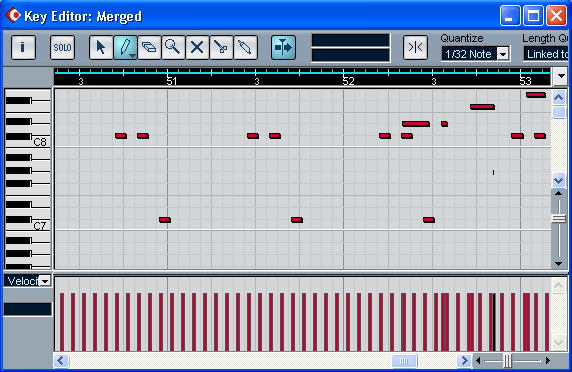Click the horizontal scrollbar thumb
Screen dimensions: 572x372
(x=405, y=361)
